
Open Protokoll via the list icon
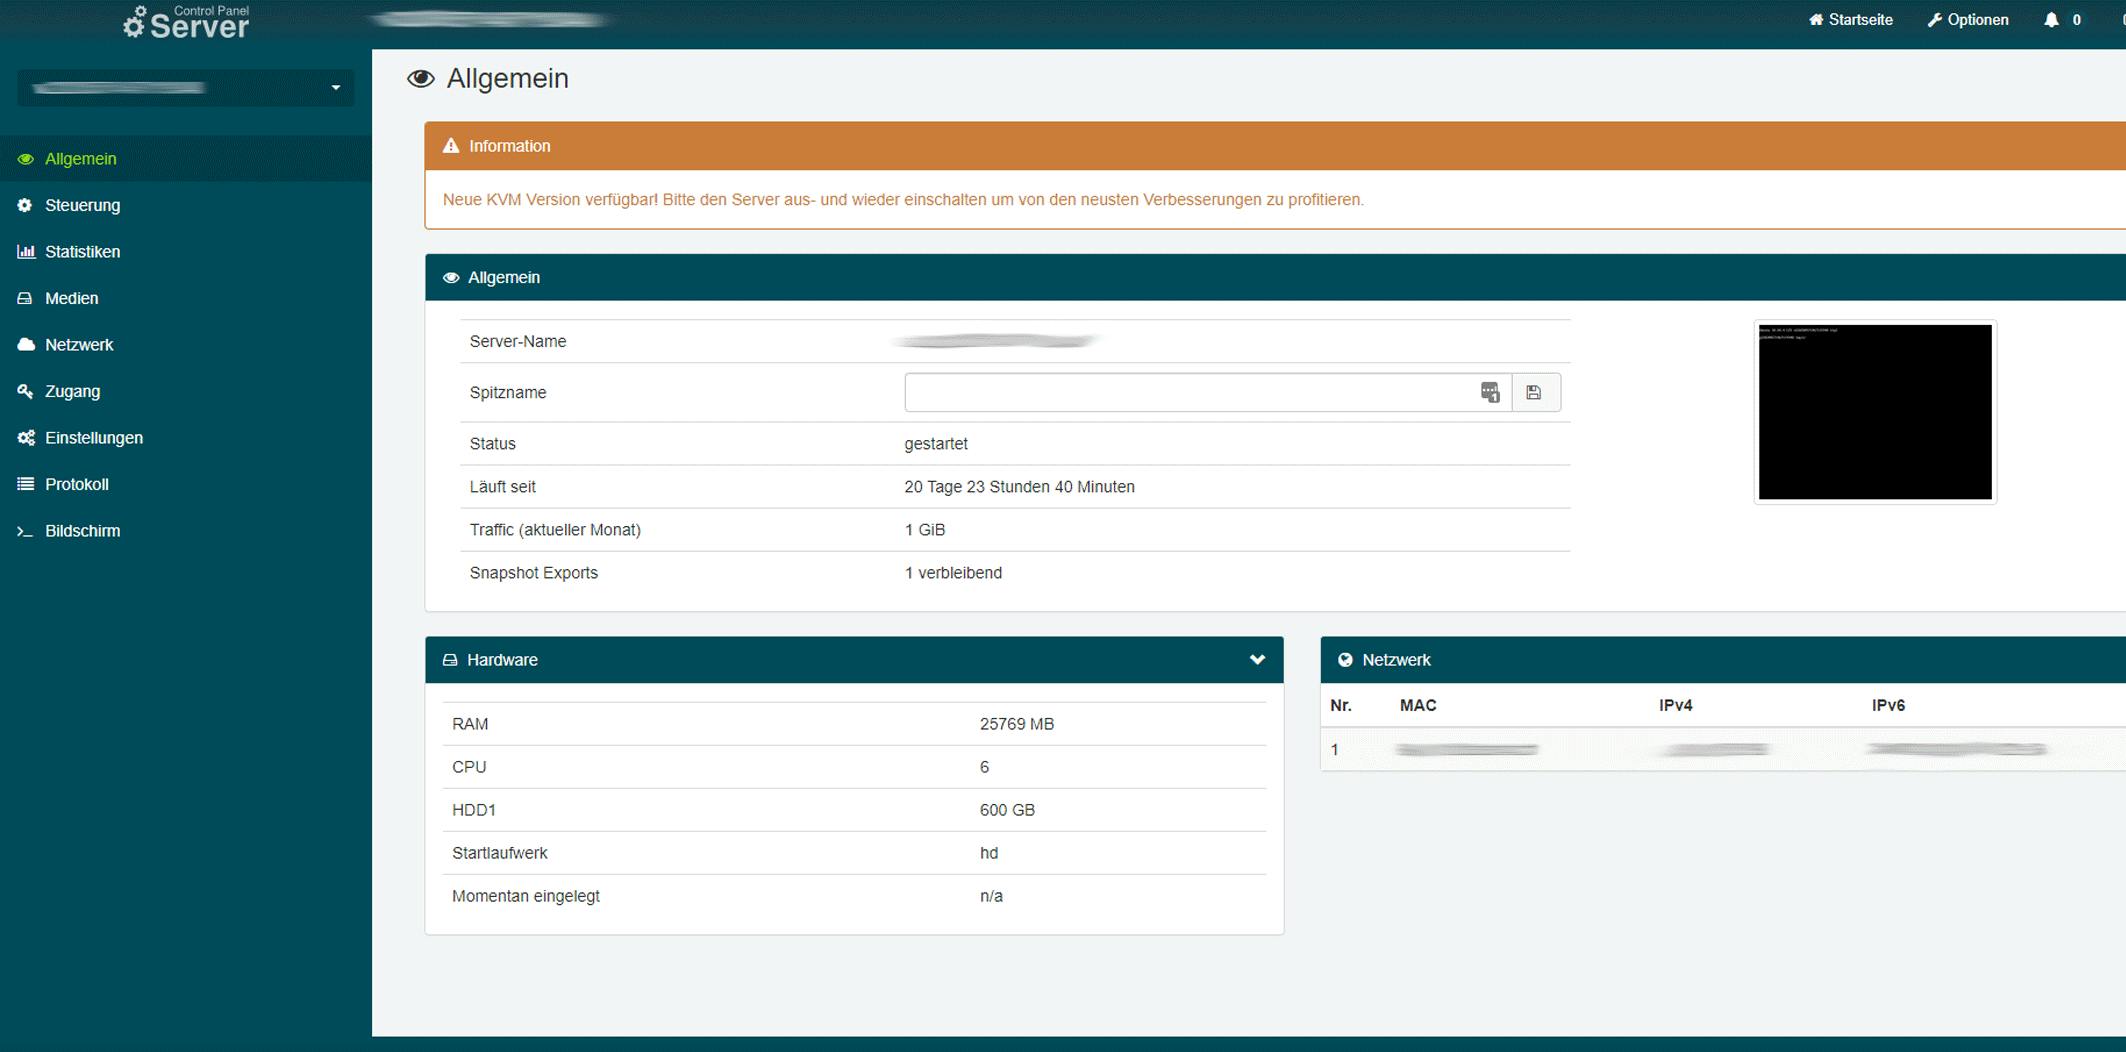point(26,484)
